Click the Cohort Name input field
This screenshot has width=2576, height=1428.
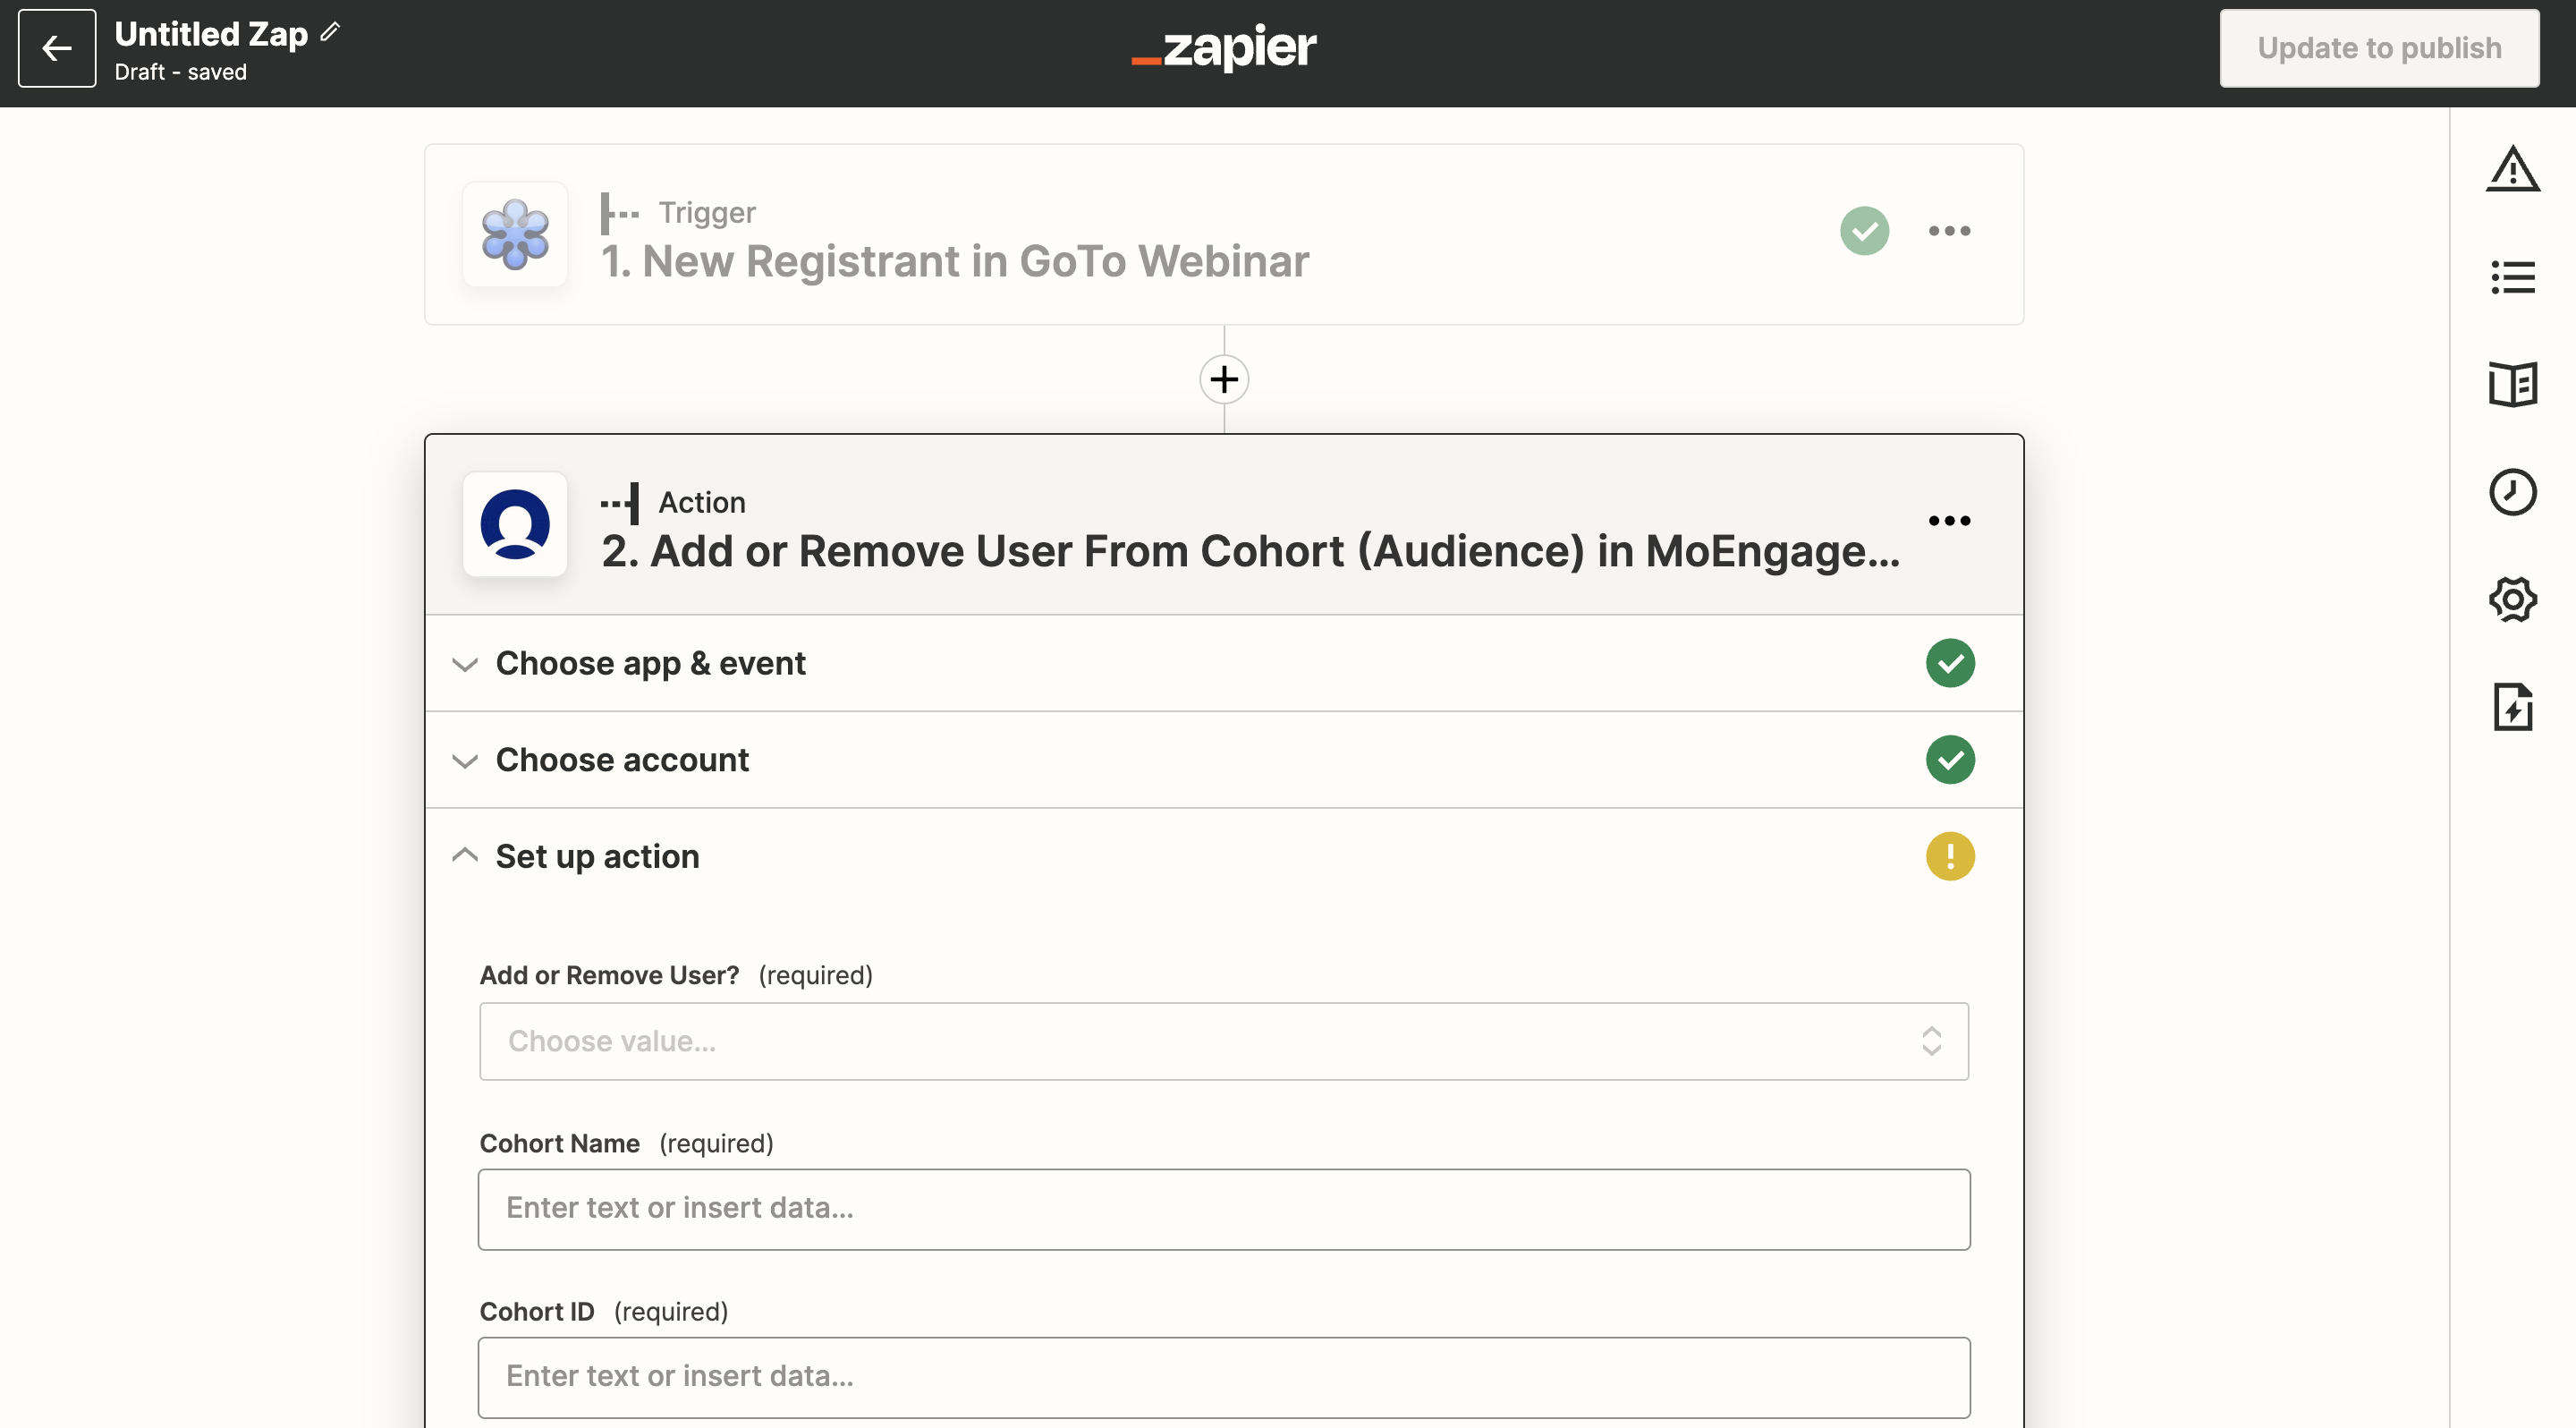pyautogui.click(x=1224, y=1209)
